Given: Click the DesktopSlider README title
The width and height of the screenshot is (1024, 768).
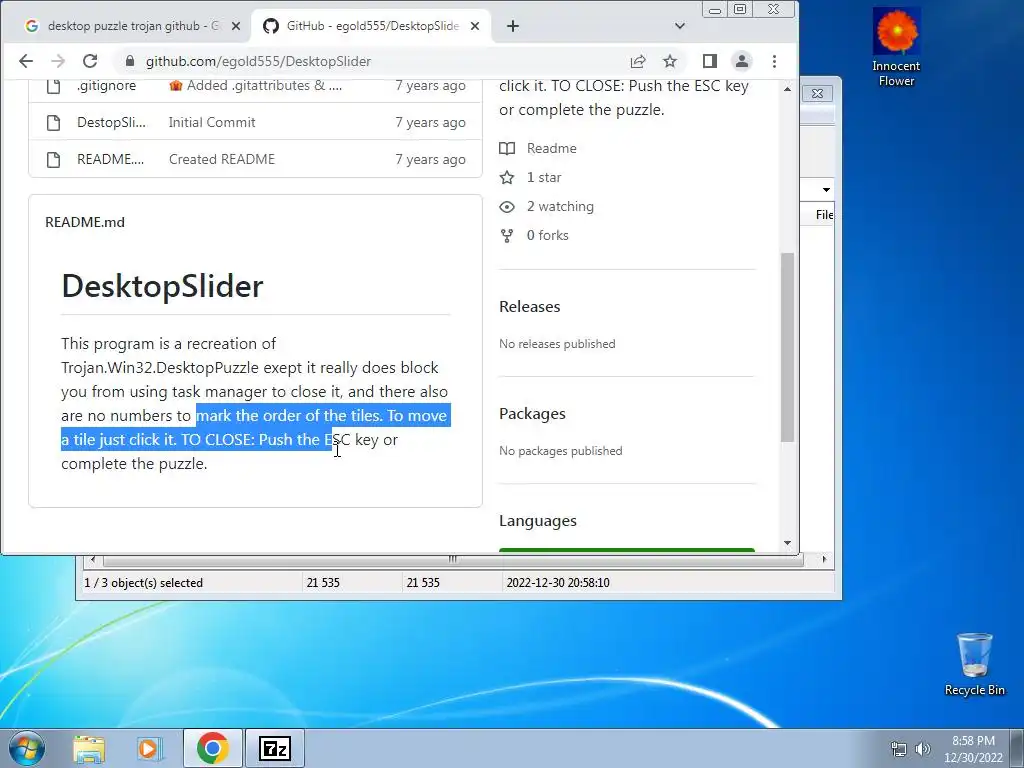Looking at the screenshot, I should coord(162,286).
